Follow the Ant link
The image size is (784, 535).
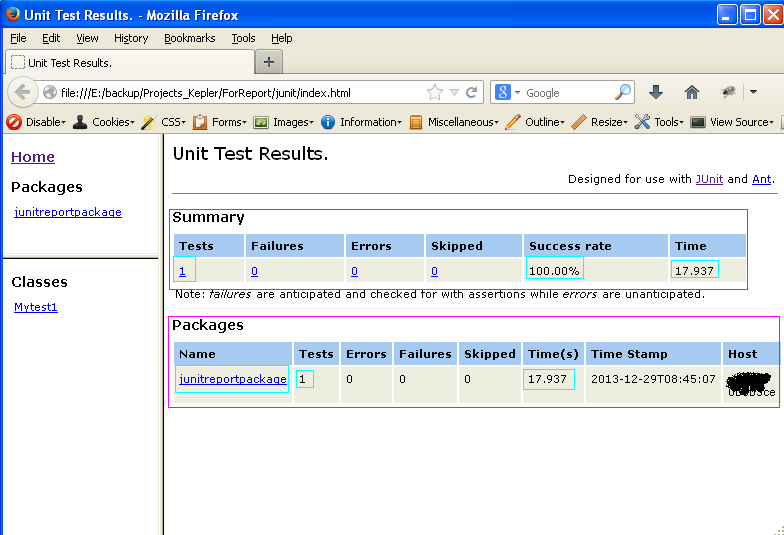click(762, 179)
